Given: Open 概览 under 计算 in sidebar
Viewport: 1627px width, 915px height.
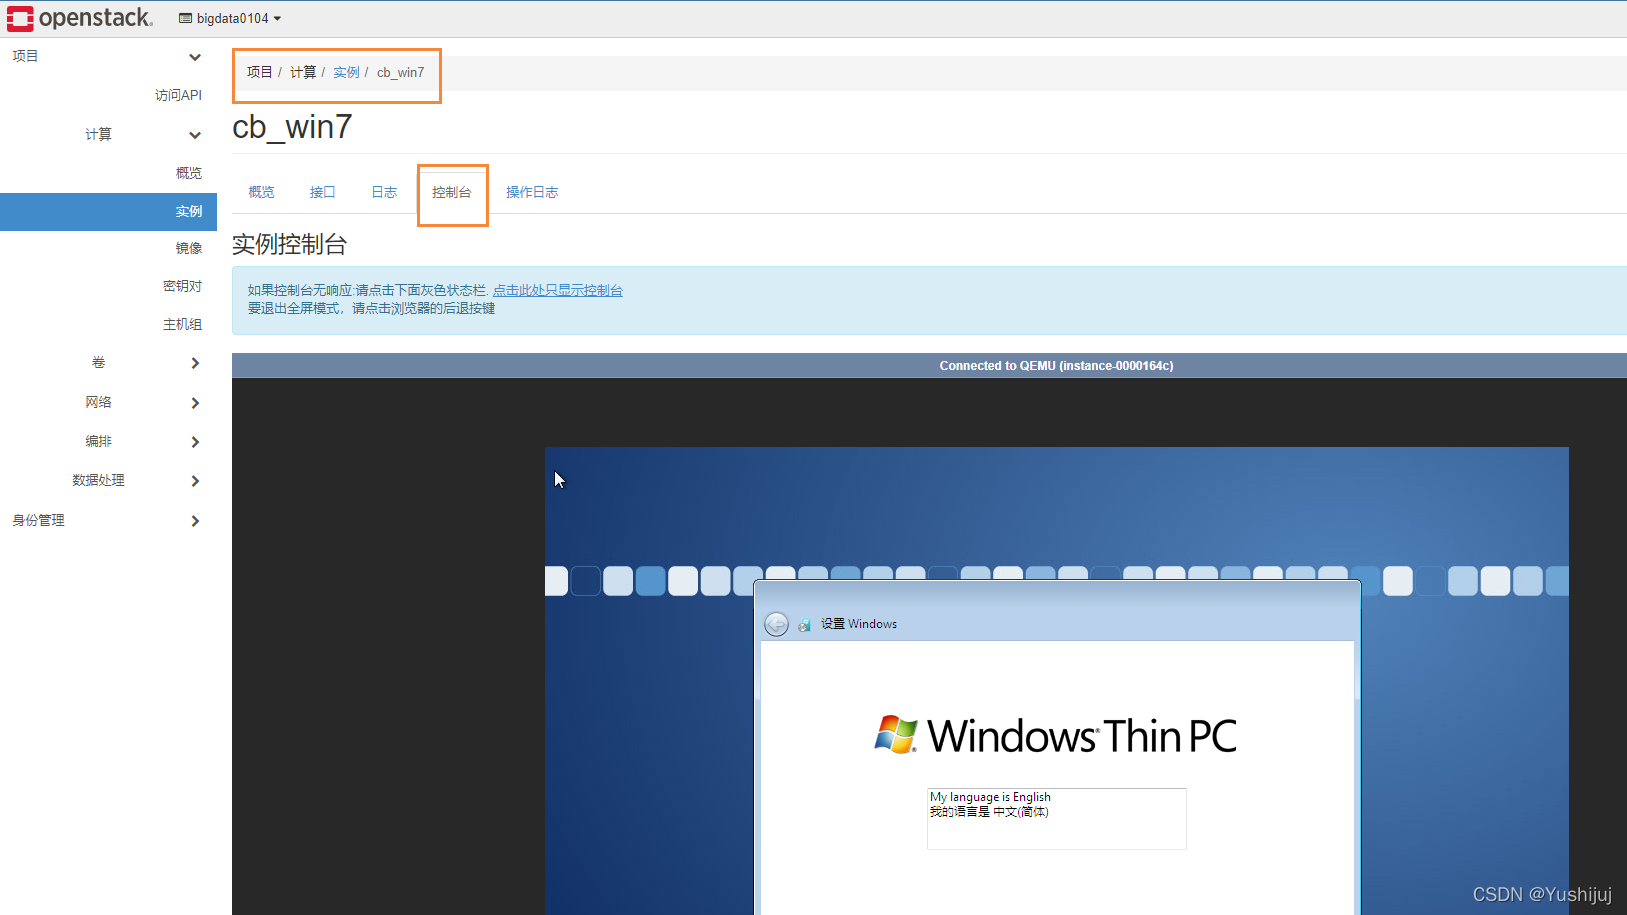Looking at the screenshot, I should (189, 173).
